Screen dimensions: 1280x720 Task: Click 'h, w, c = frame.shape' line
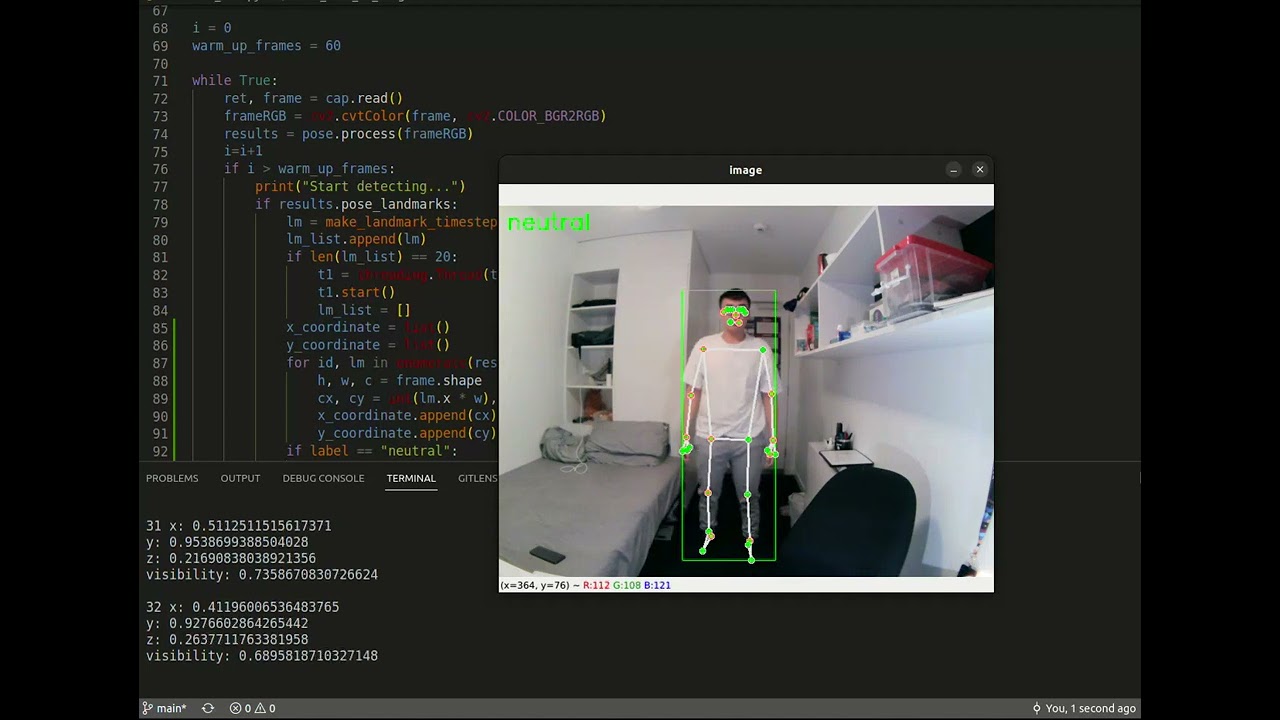(399, 381)
